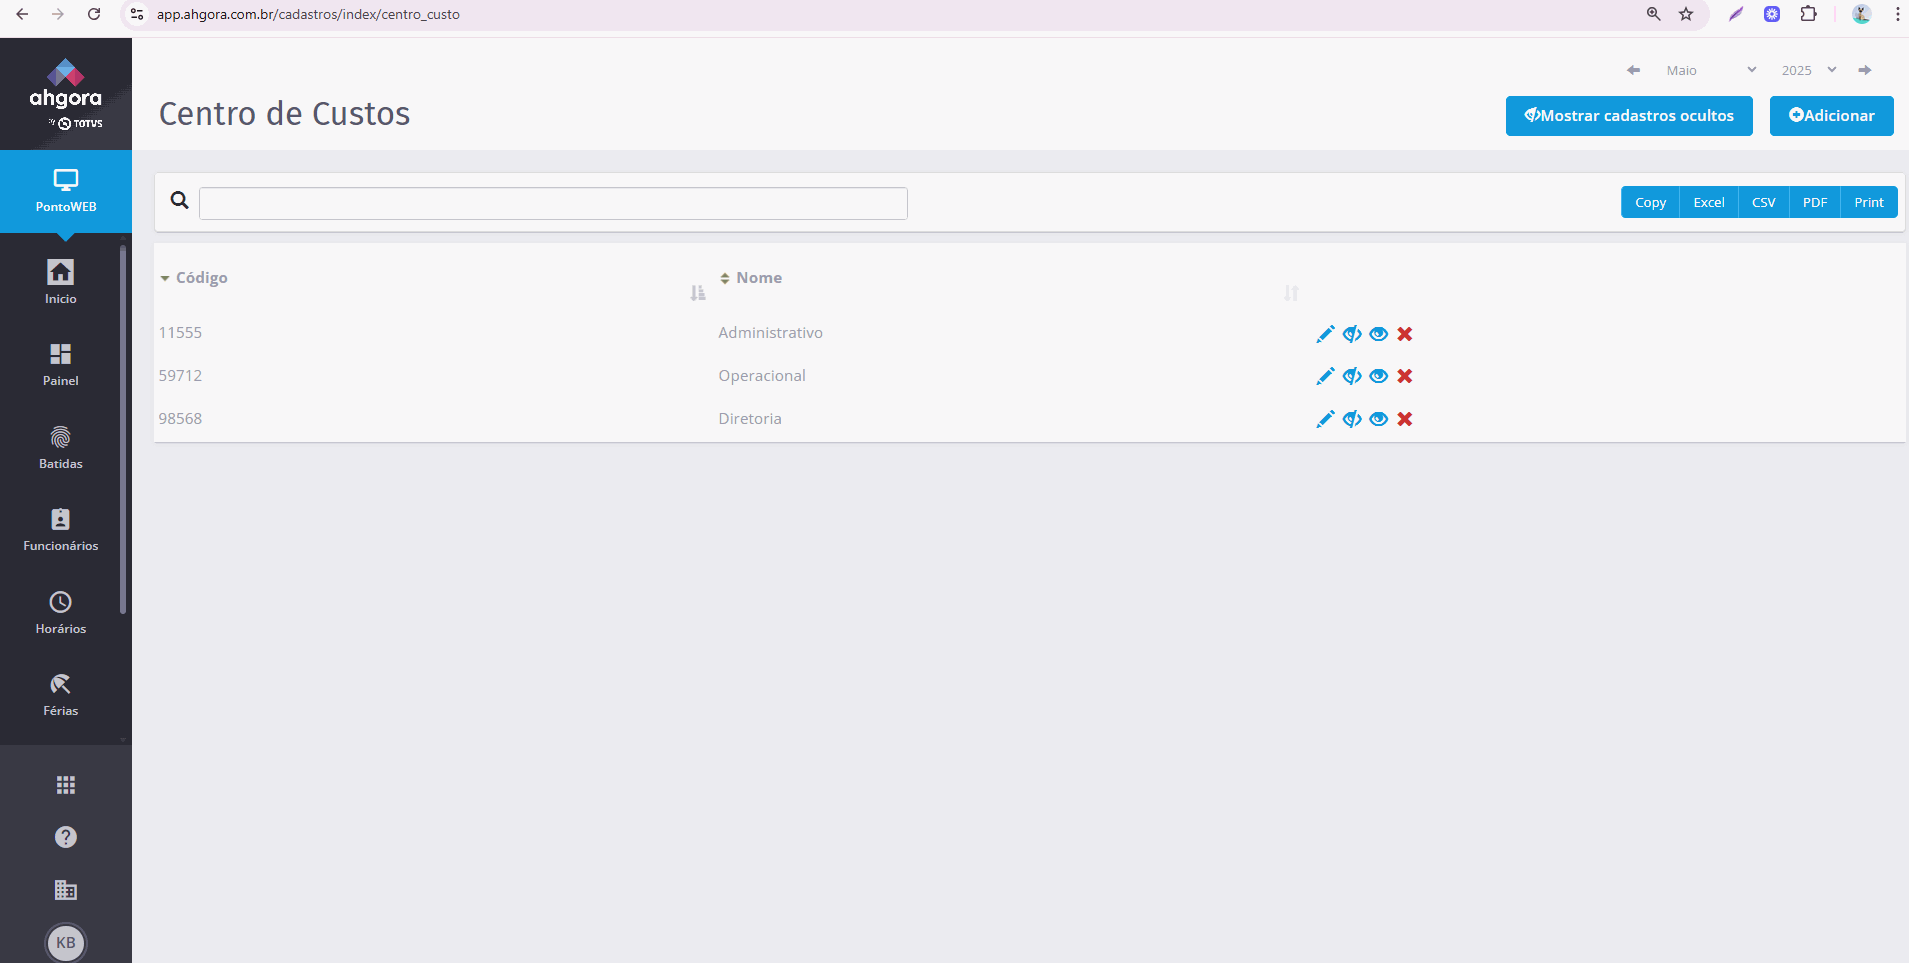
Task: Go to next month arrow
Action: pos(1865,70)
